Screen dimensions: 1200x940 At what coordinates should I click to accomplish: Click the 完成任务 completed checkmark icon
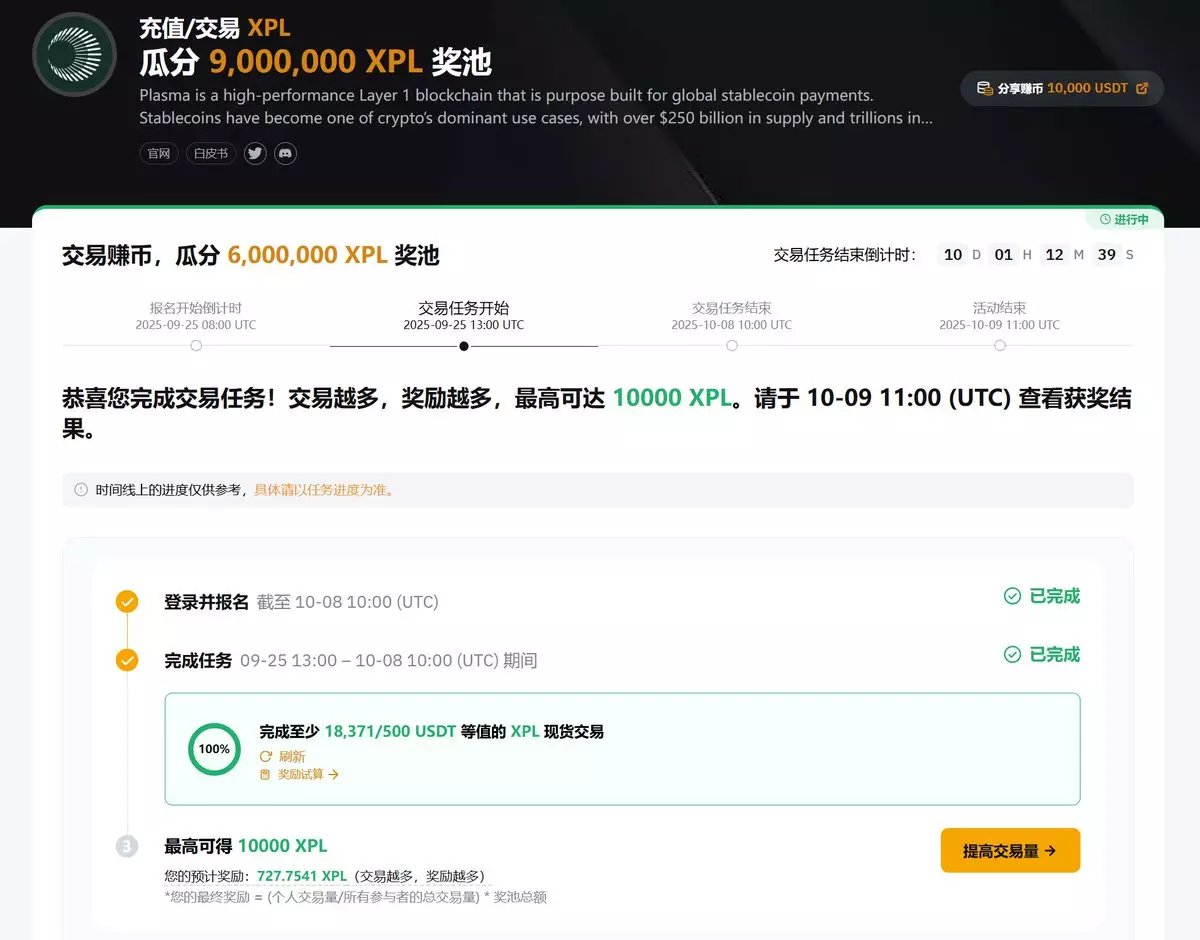click(x=127, y=660)
